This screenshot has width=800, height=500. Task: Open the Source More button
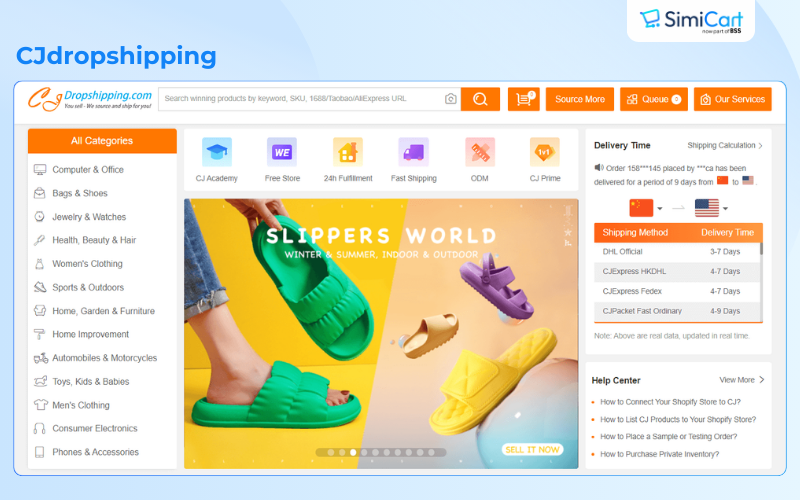pyautogui.click(x=580, y=99)
